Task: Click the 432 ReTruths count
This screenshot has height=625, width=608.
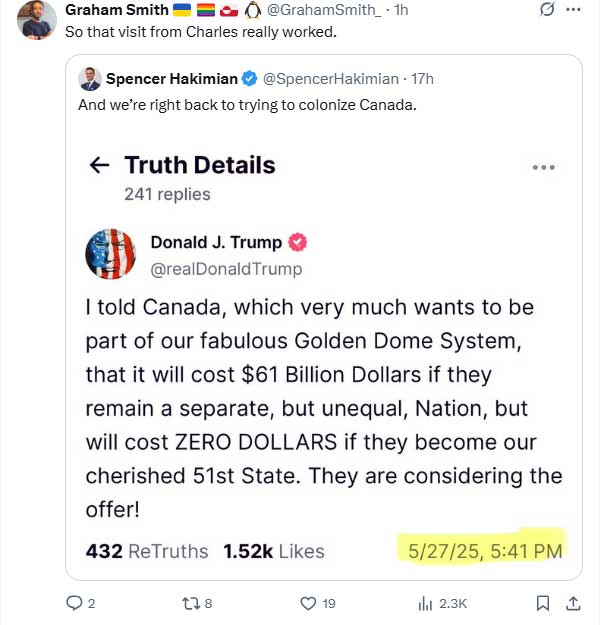Action: [147, 551]
